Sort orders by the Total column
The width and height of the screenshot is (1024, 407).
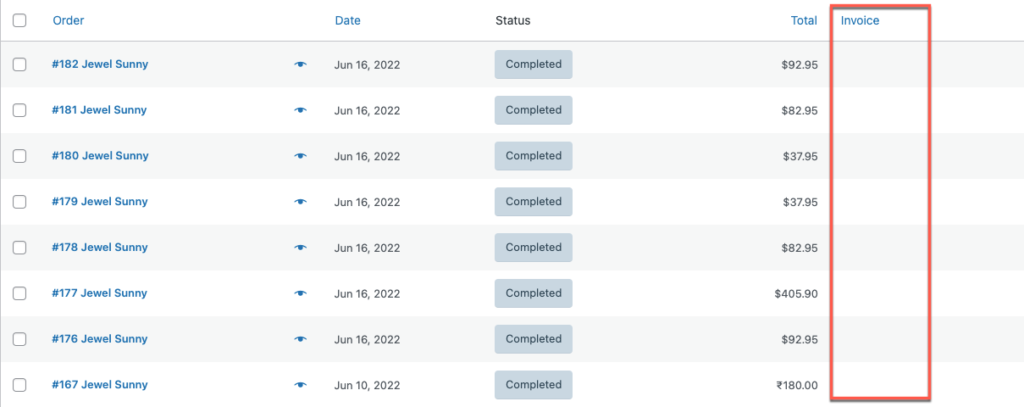coord(803,20)
